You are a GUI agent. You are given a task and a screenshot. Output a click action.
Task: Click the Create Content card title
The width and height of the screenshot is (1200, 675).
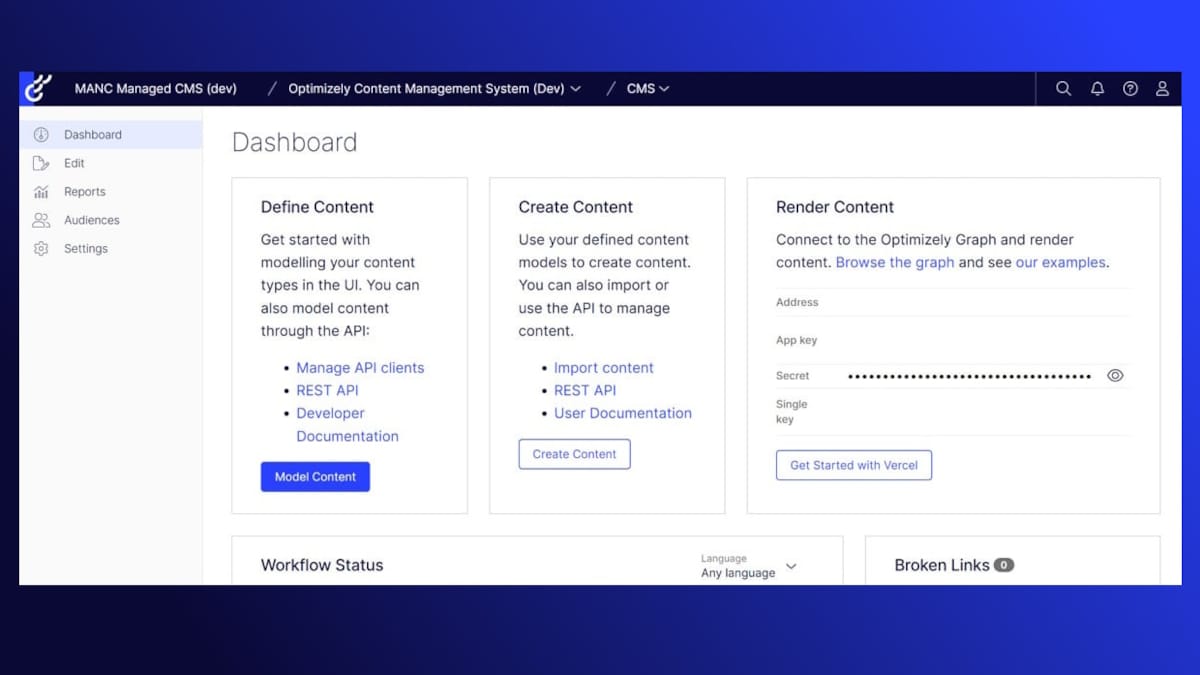576,207
